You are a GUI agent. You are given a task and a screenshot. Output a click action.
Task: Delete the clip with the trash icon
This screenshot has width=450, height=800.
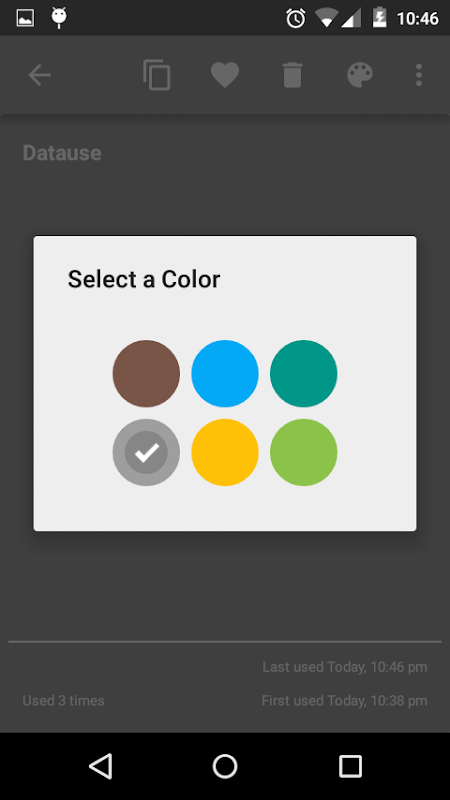coord(292,76)
